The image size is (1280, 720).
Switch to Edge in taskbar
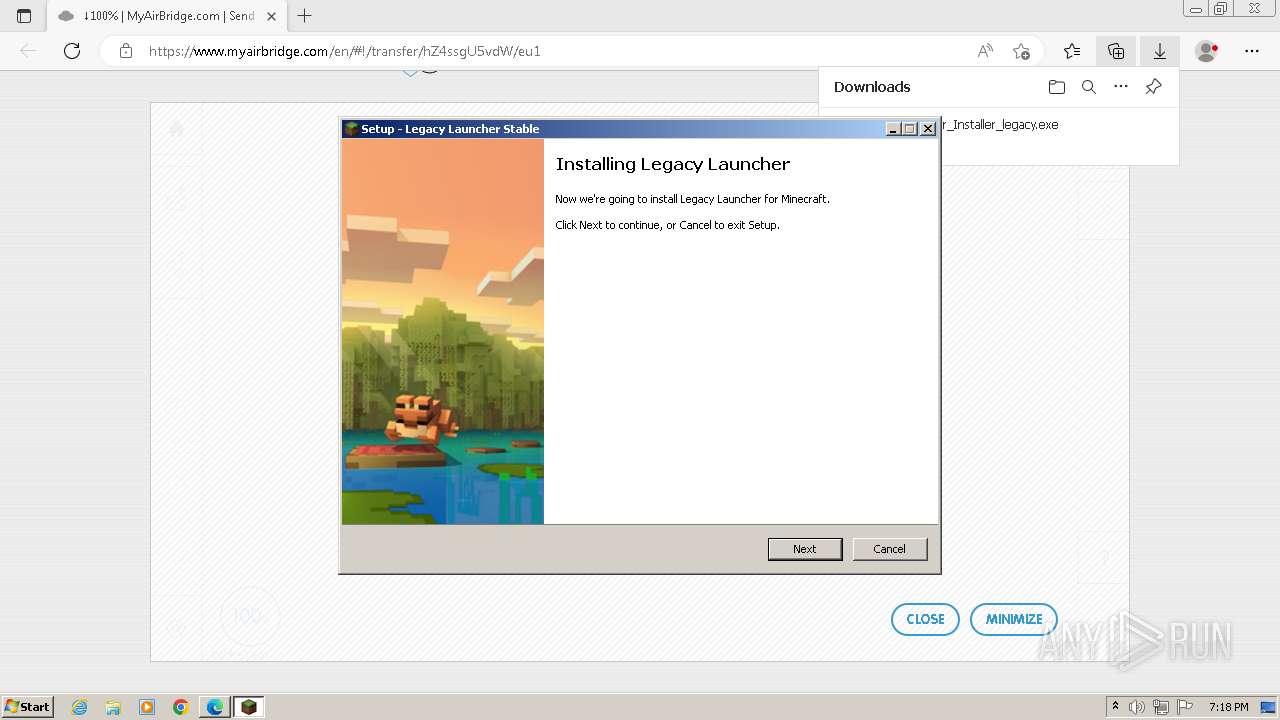click(x=215, y=707)
